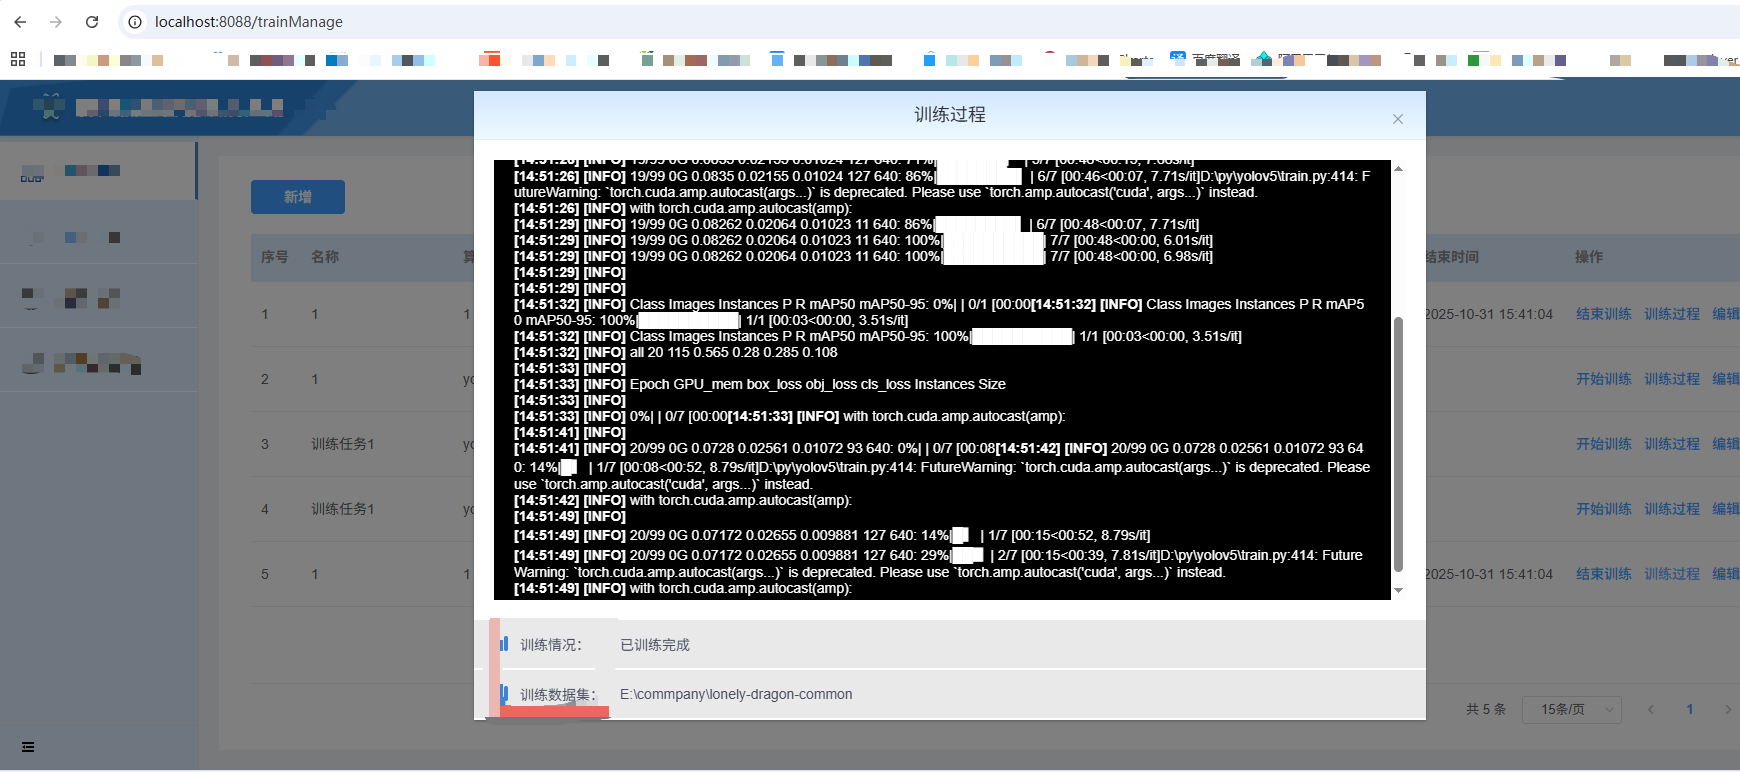The height and width of the screenshot is (772, 1740).
Task: View site information icon beside URL
Action: pos(135,21)
